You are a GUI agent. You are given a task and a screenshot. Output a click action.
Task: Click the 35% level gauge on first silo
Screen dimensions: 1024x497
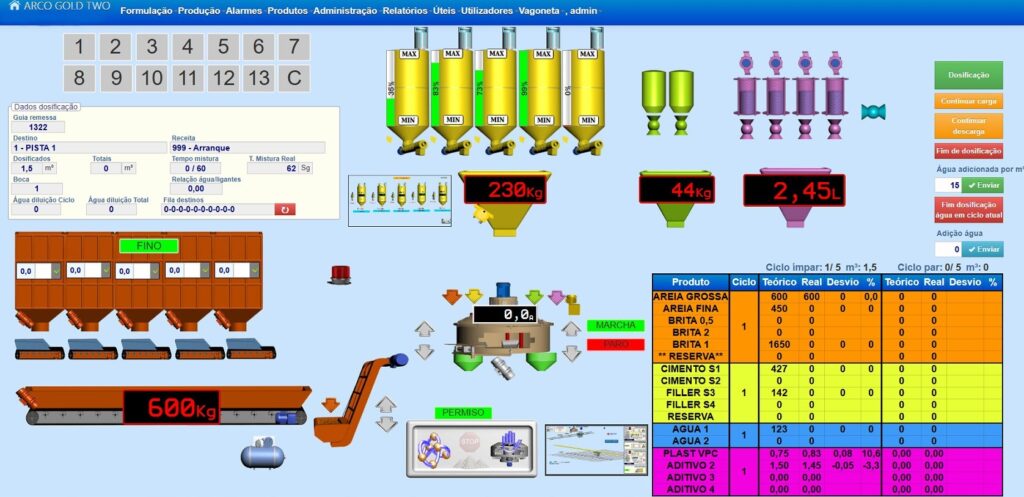click(390, 89)
